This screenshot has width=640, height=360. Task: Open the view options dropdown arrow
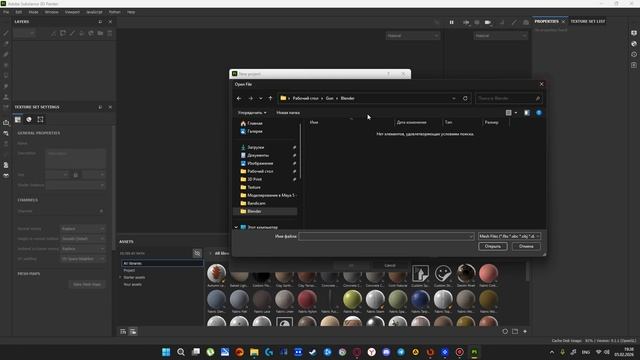click(516, 113)
